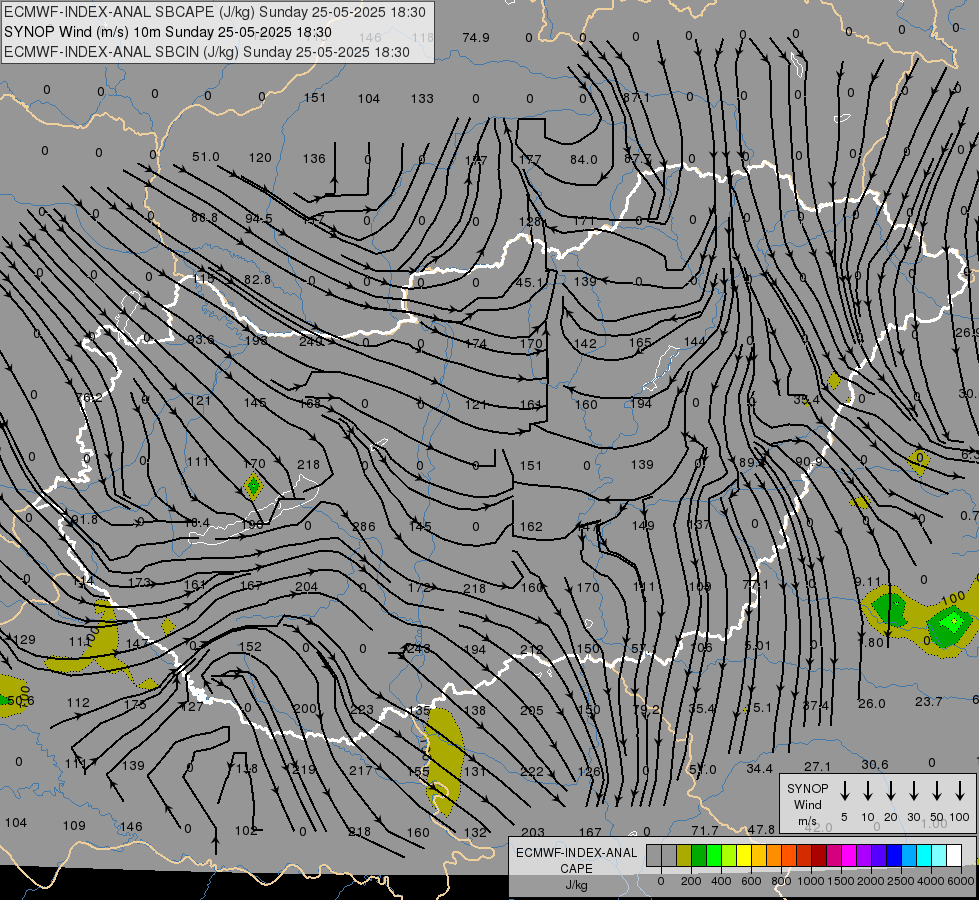
Task: Click the value 222 near southern border
Action: (531, 771)
